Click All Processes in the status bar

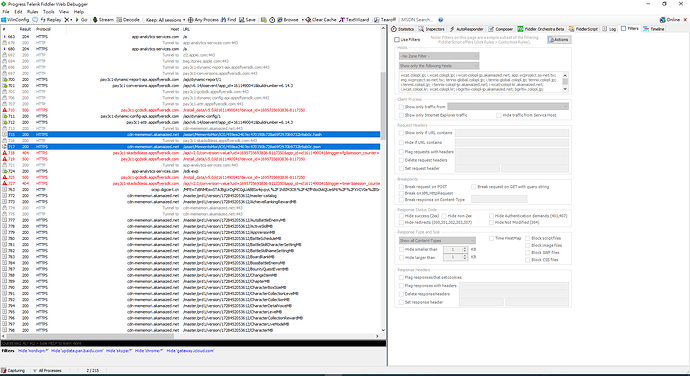47,371
